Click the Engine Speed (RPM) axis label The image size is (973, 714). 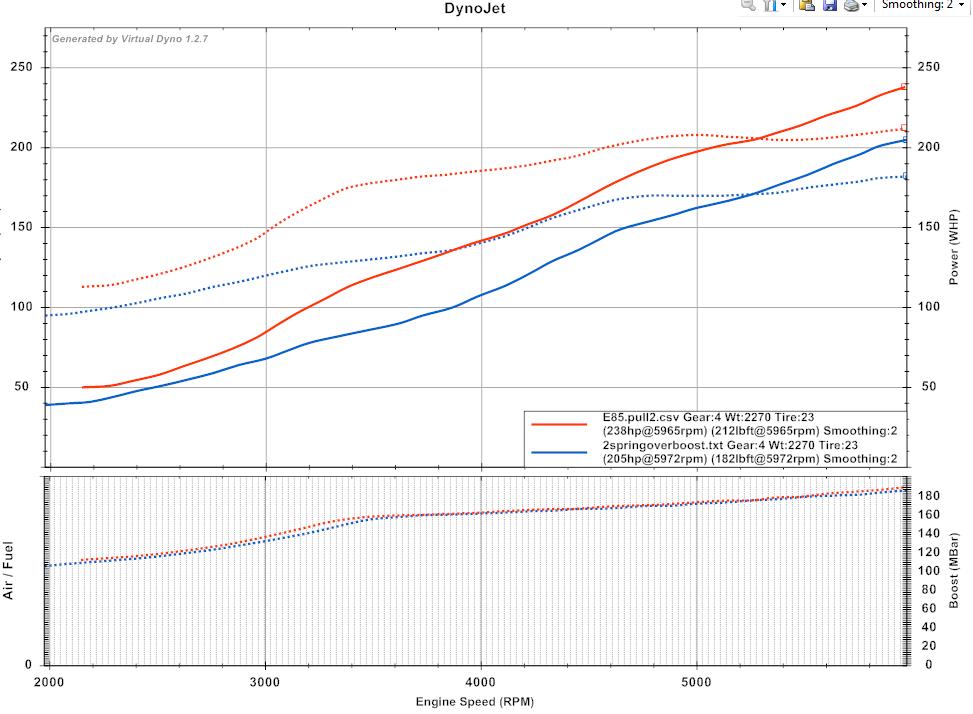(477, 703)
